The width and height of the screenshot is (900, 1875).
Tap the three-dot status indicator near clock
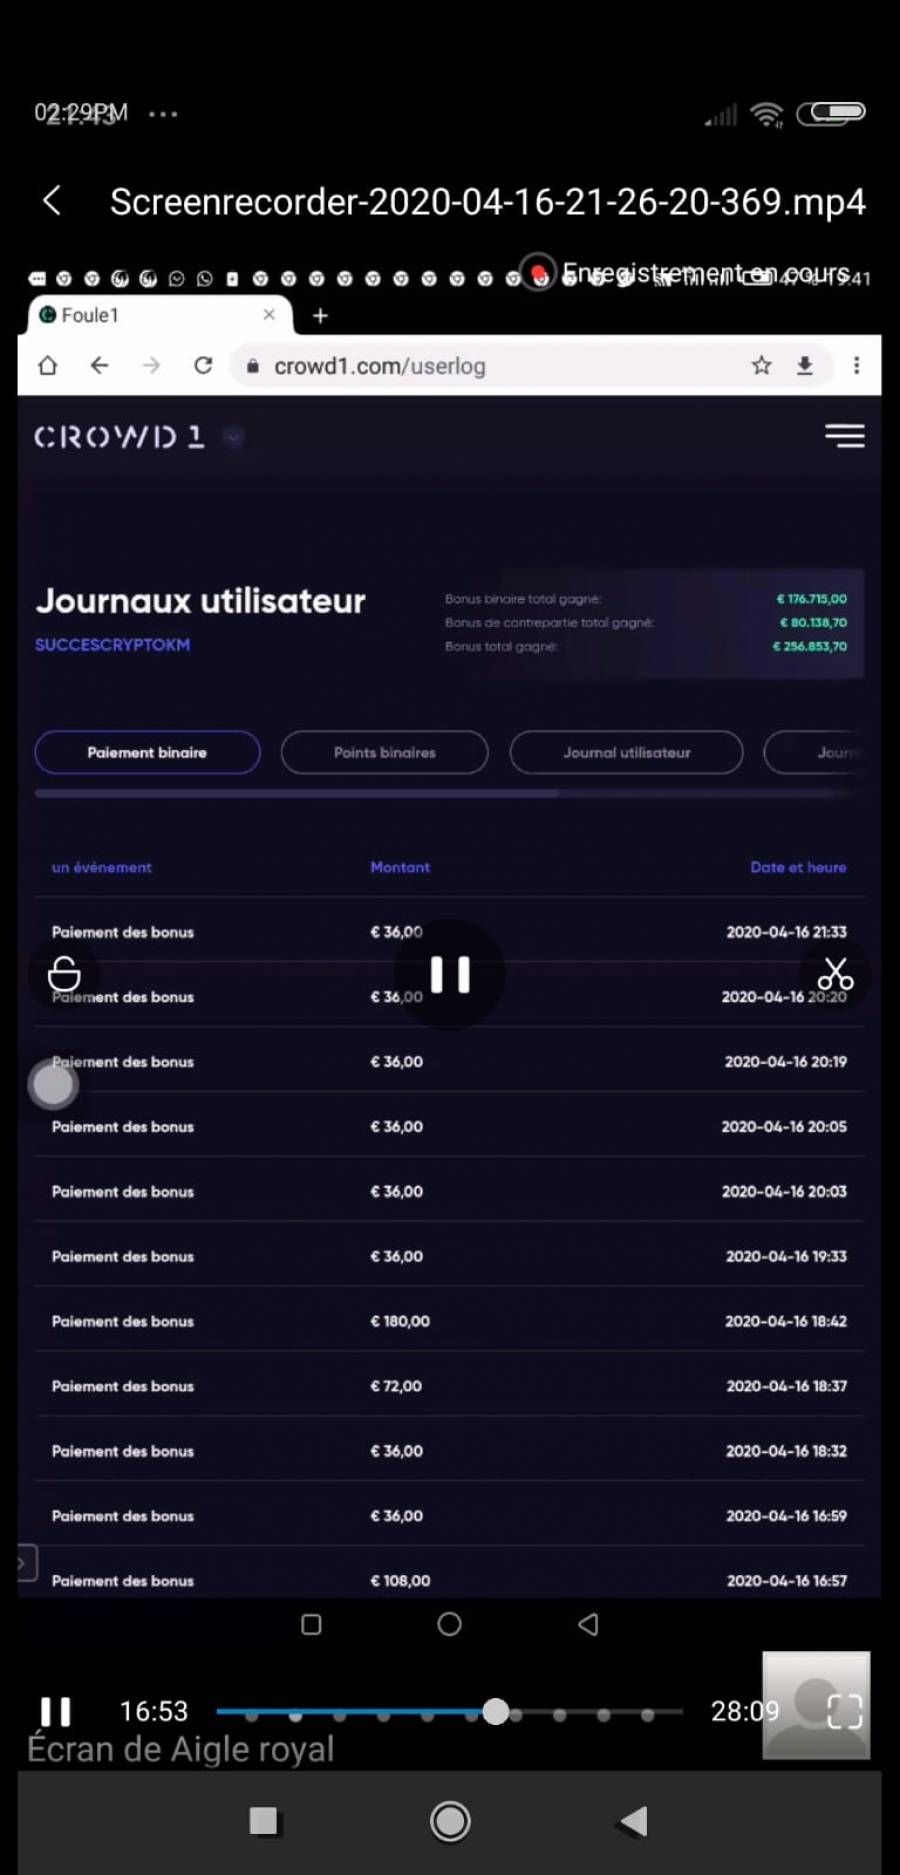coord(163,114)
